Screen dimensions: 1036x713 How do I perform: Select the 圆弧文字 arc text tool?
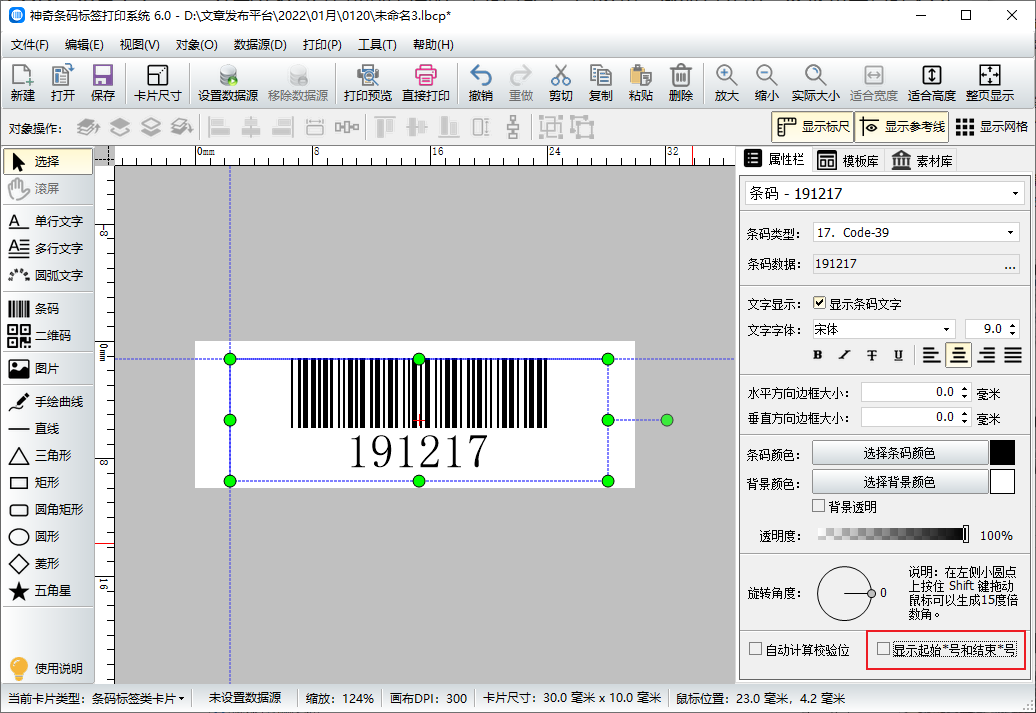[46, 276]
